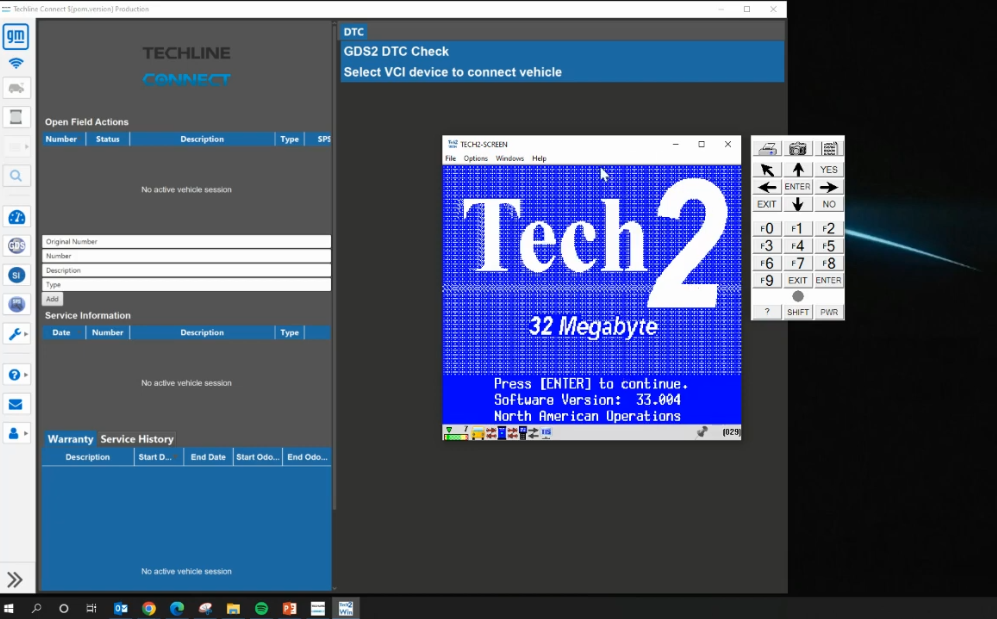Screen dimensions: 997x619
Task: Click the down arrow key on keypad
Action: pyautogui.click(x=797, y=204)
